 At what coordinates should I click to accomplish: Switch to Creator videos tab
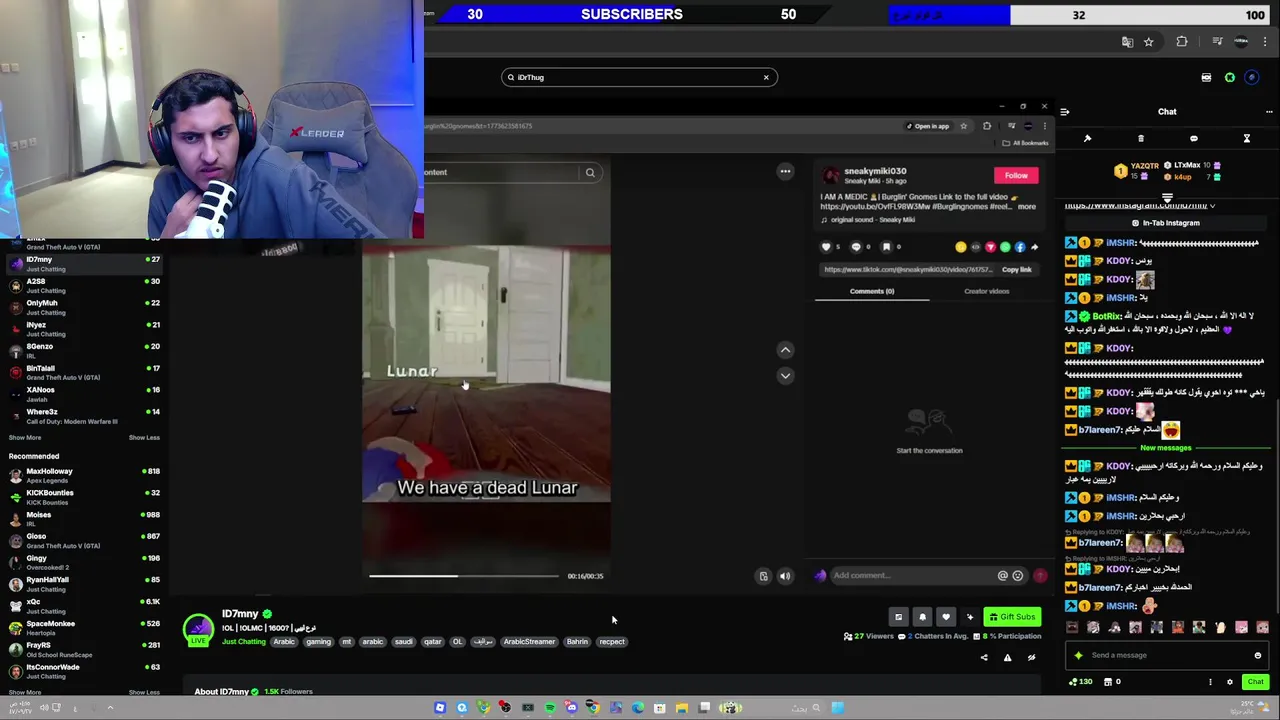pyautogui.click(x=986, y=291)
